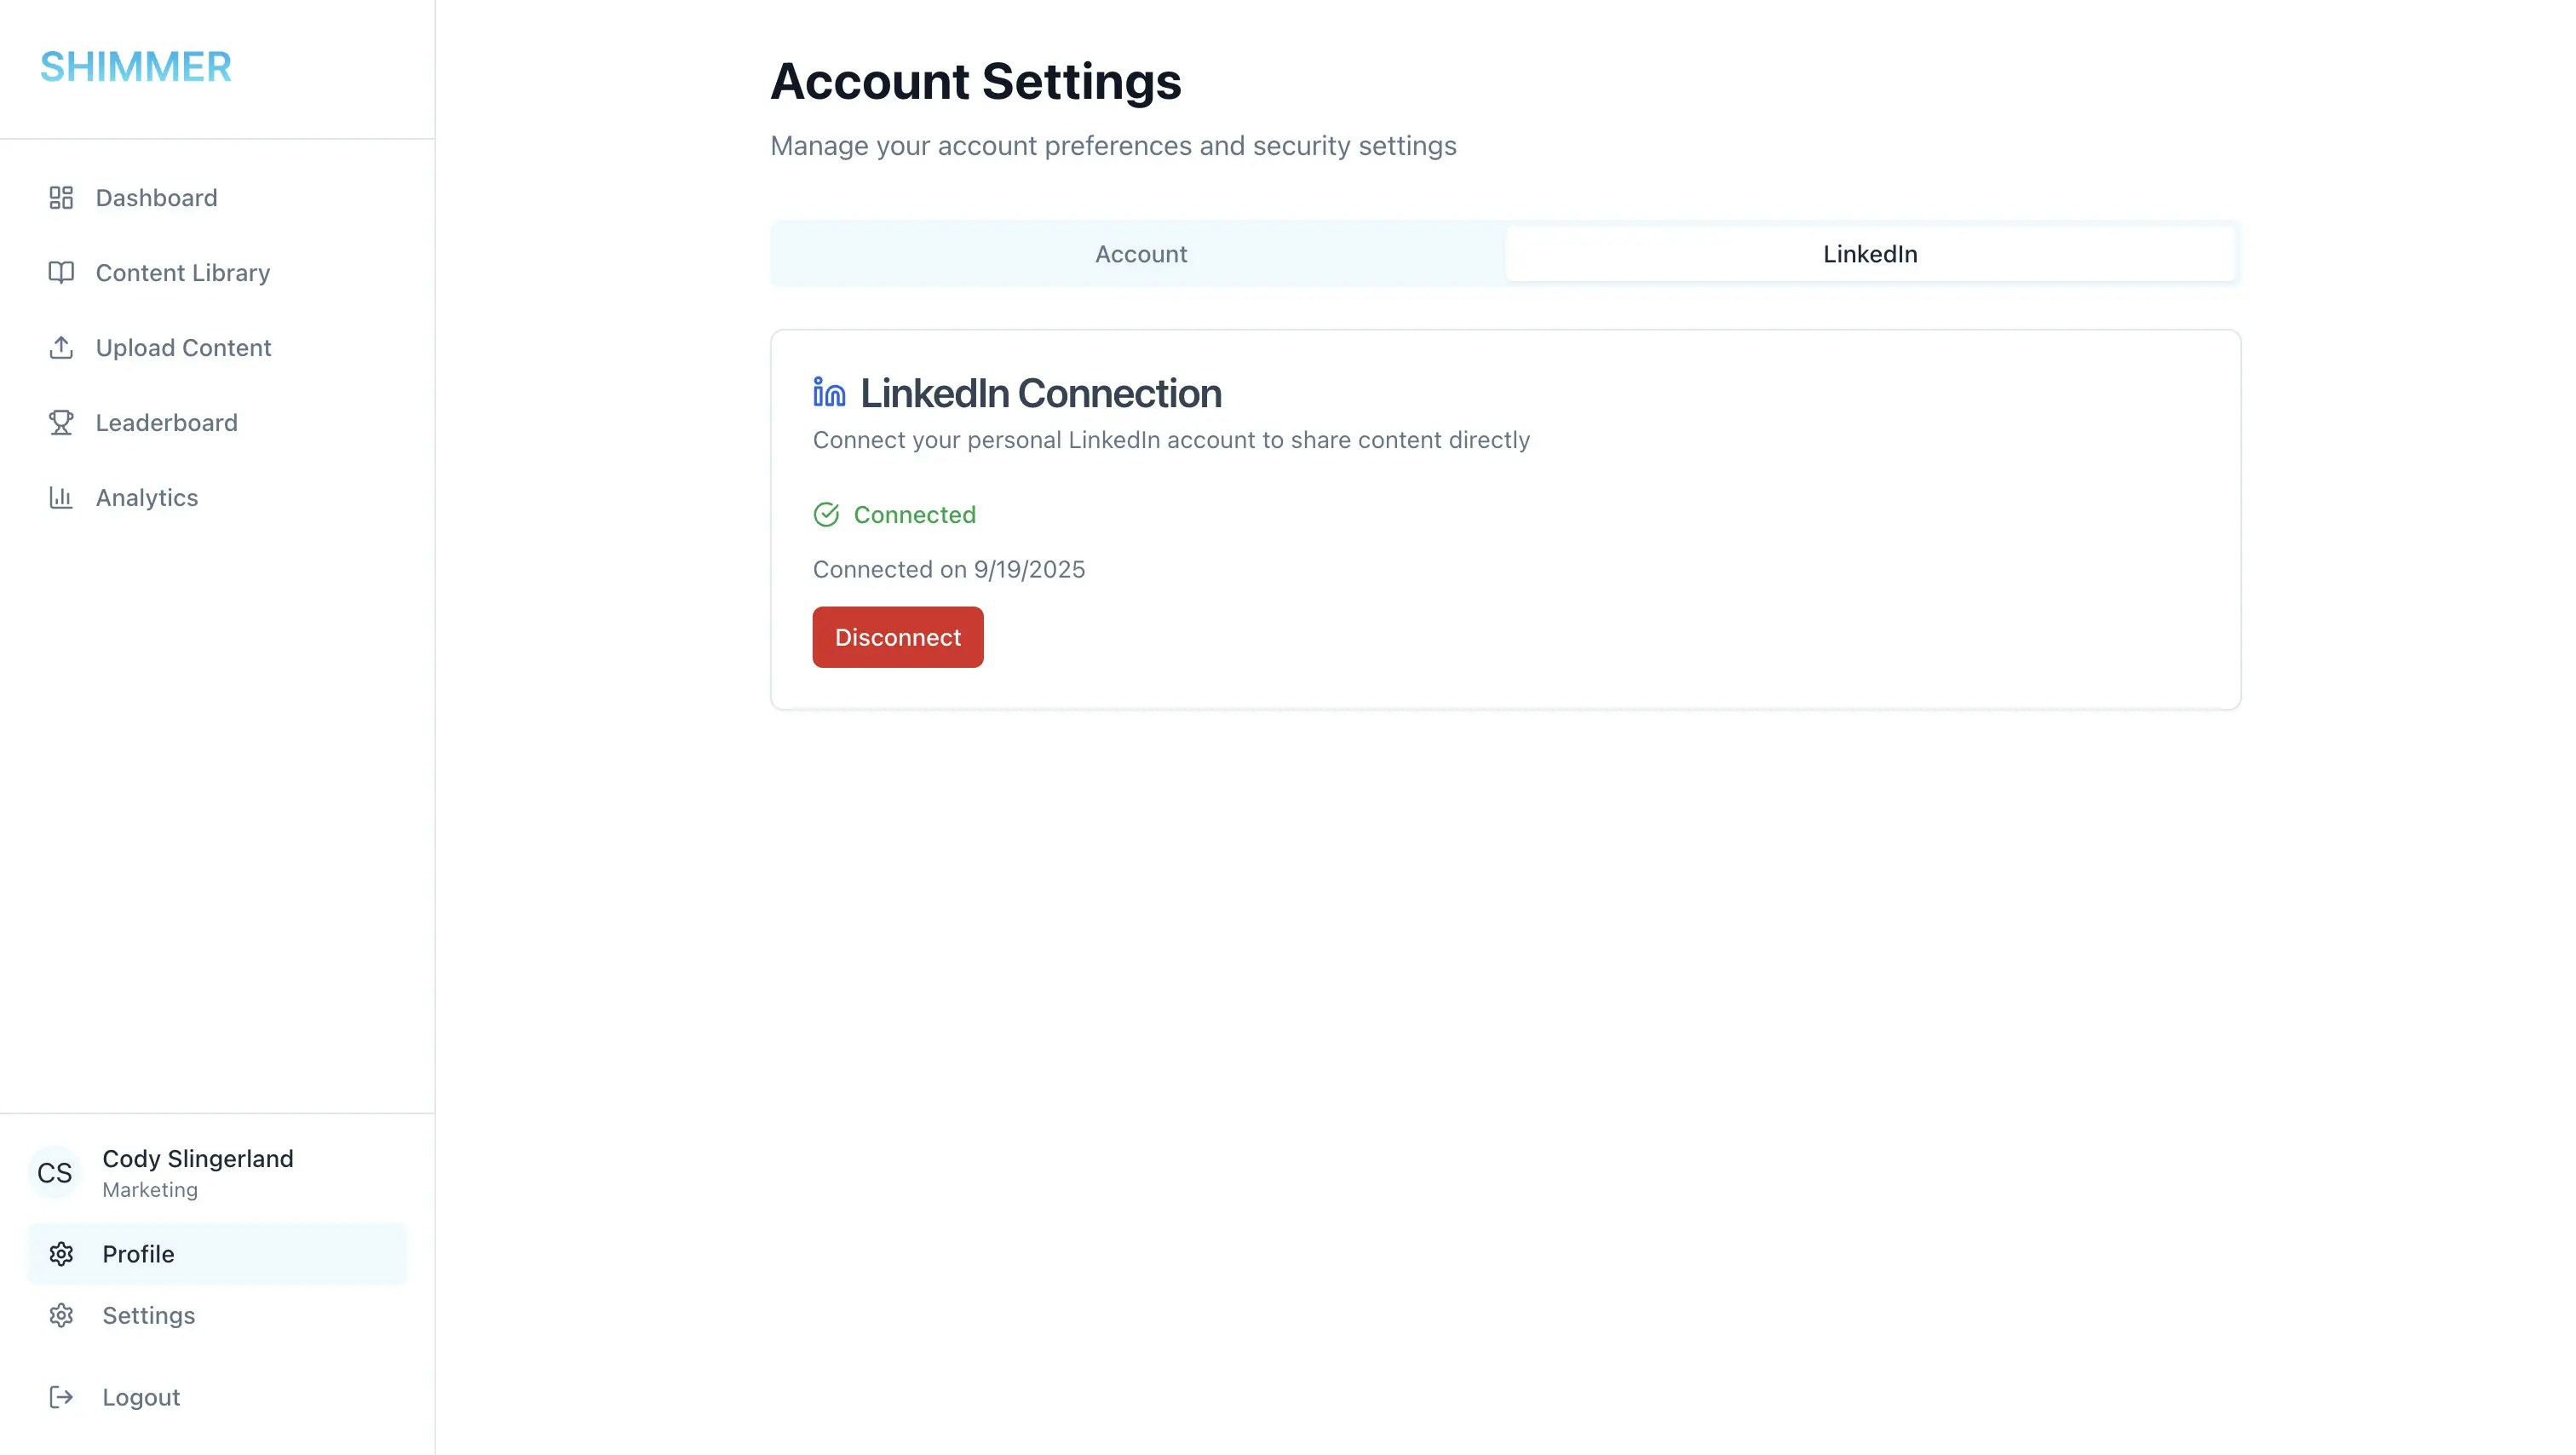This screenshot has width=2576, height=1455.
Task: Select the Logout exit icon
Action: [x=61, y=1397]
